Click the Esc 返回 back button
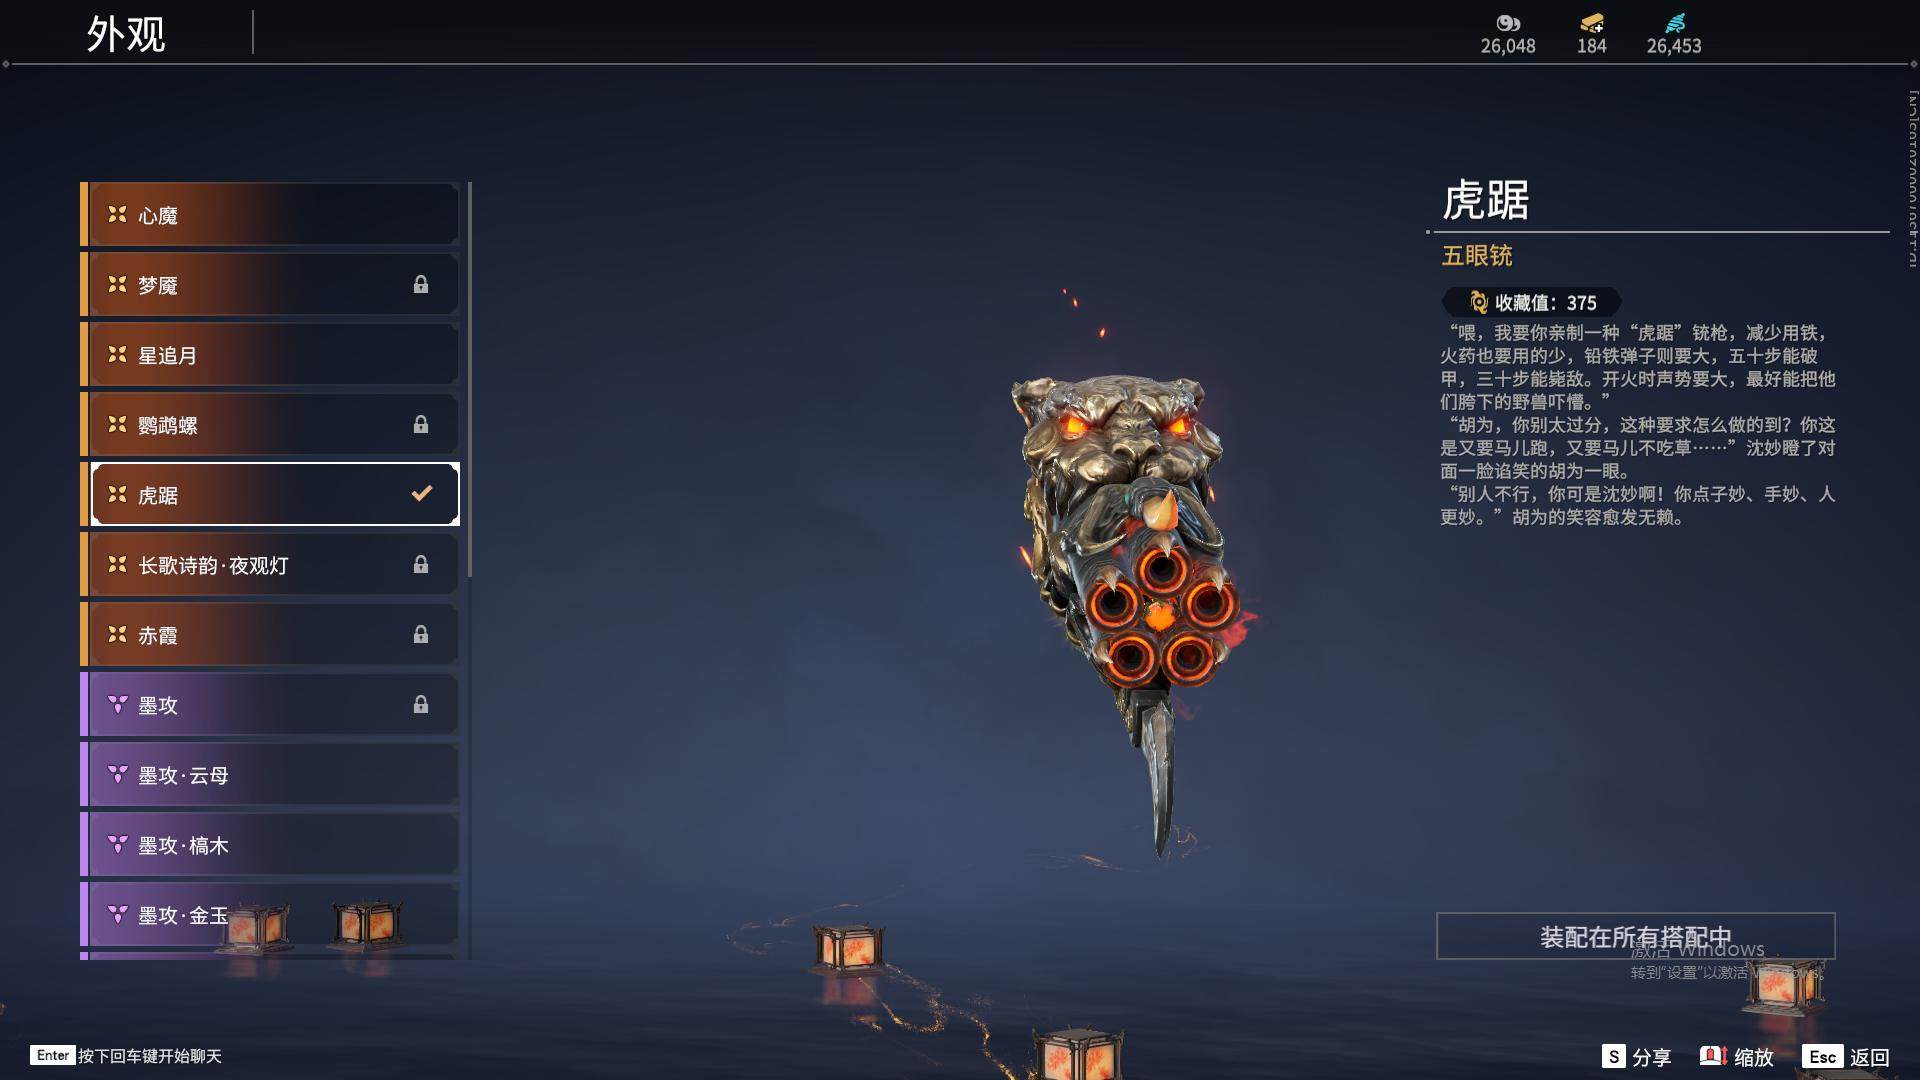The image size is (1920, 1080). [1846, 1057]
